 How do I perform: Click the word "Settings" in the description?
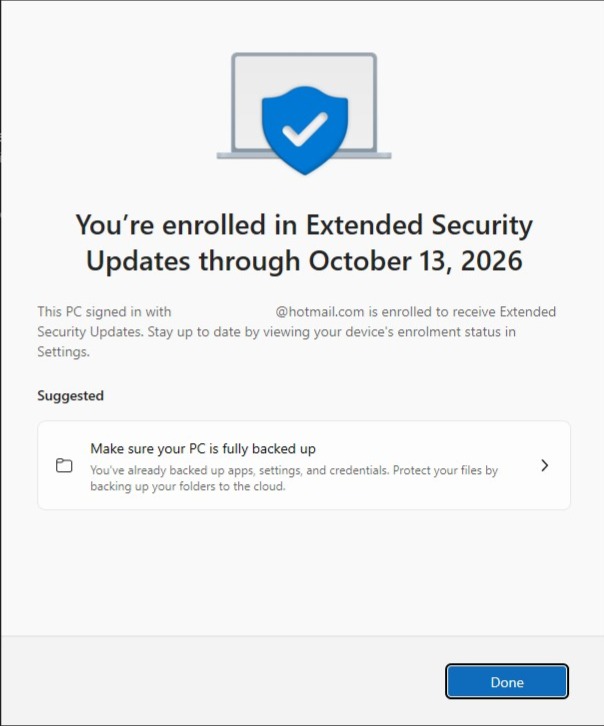pos(63,352)
